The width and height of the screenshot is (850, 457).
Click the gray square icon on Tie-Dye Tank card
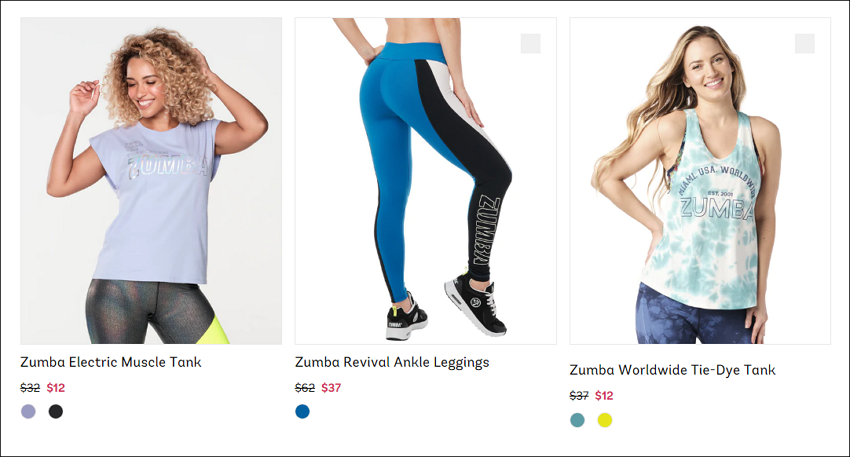tap(804, 43)
